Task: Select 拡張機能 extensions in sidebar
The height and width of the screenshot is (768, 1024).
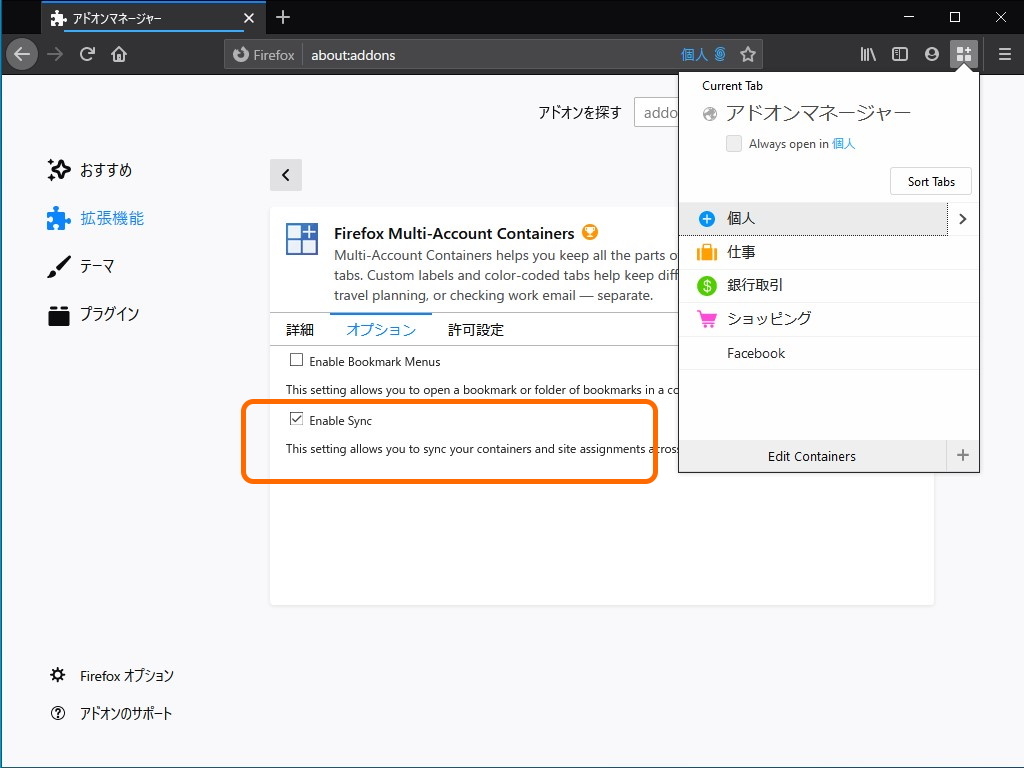Action: click(95, 218)
